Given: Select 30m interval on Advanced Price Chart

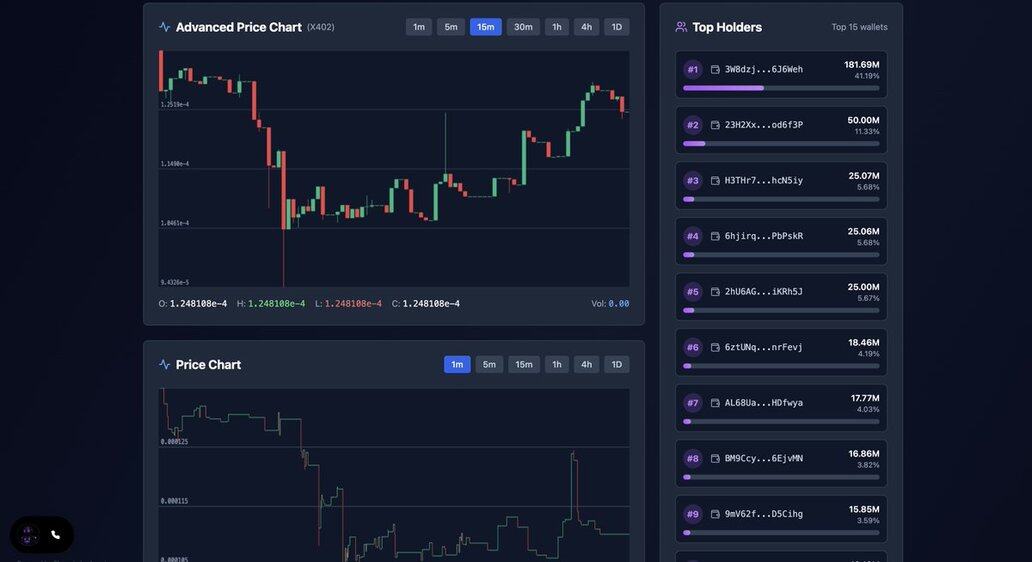Looking at the screenshot, I should pyautogui.click(x=523, y=27).
